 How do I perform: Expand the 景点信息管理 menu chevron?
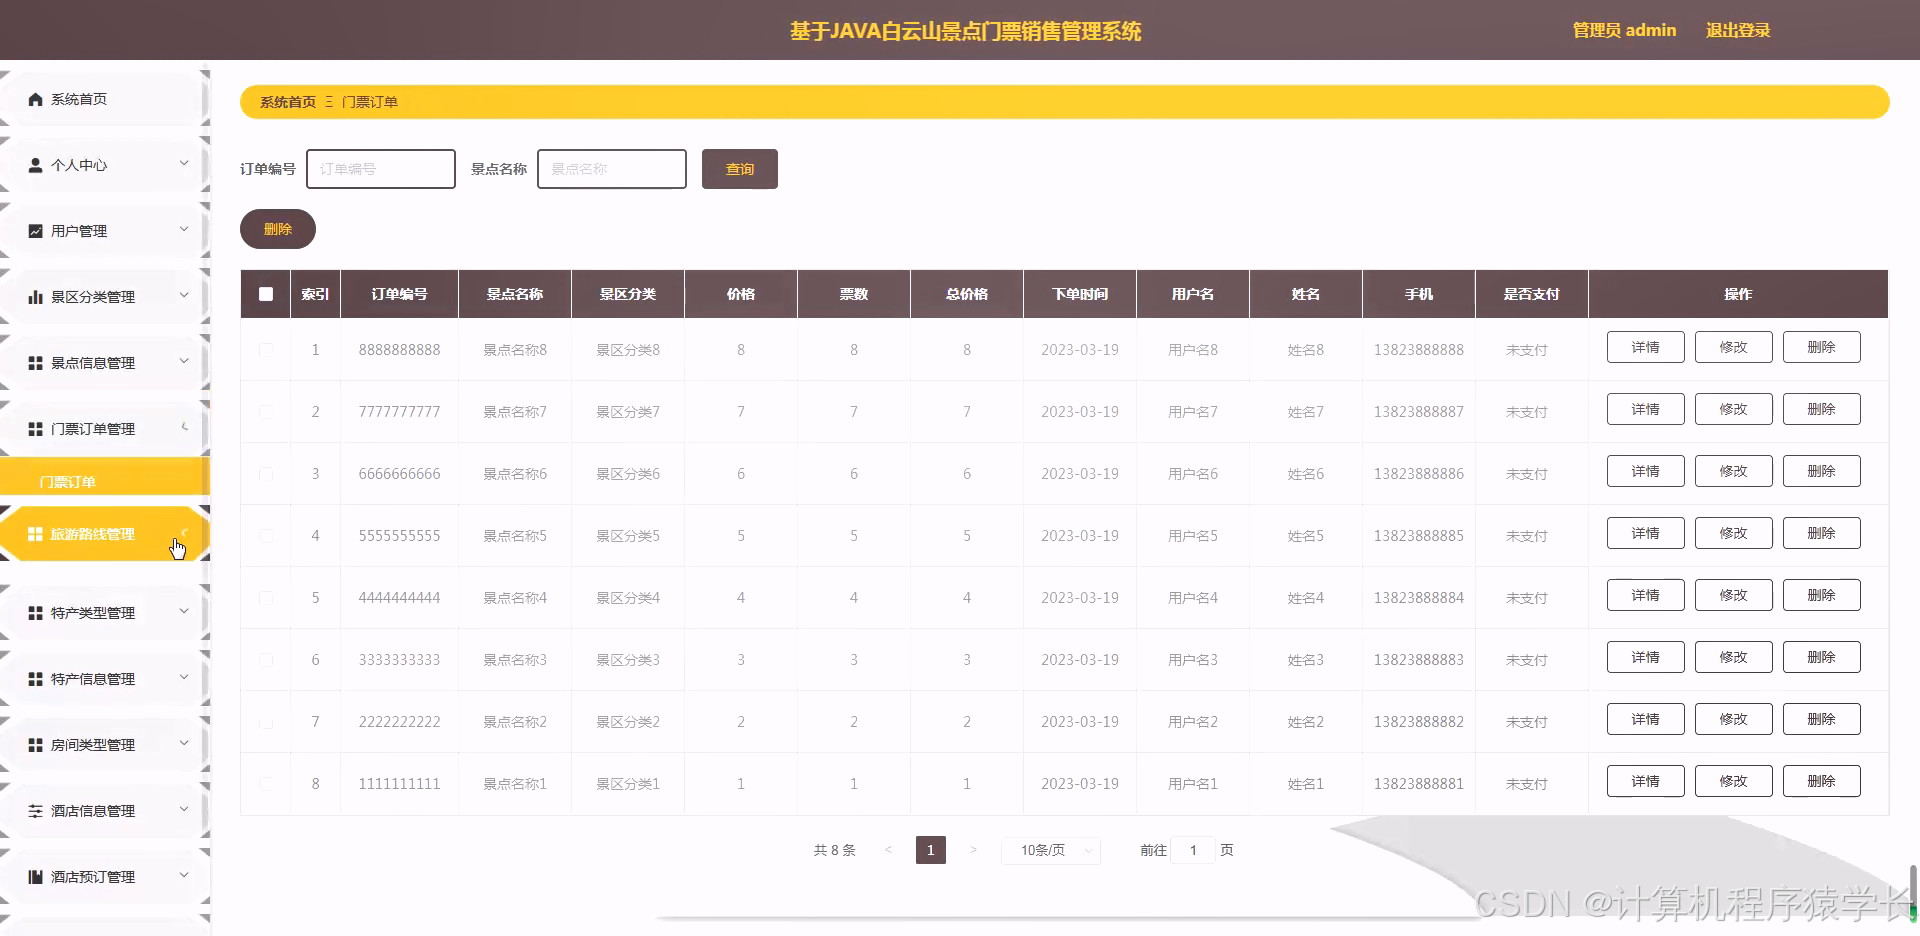click(184, 361)
